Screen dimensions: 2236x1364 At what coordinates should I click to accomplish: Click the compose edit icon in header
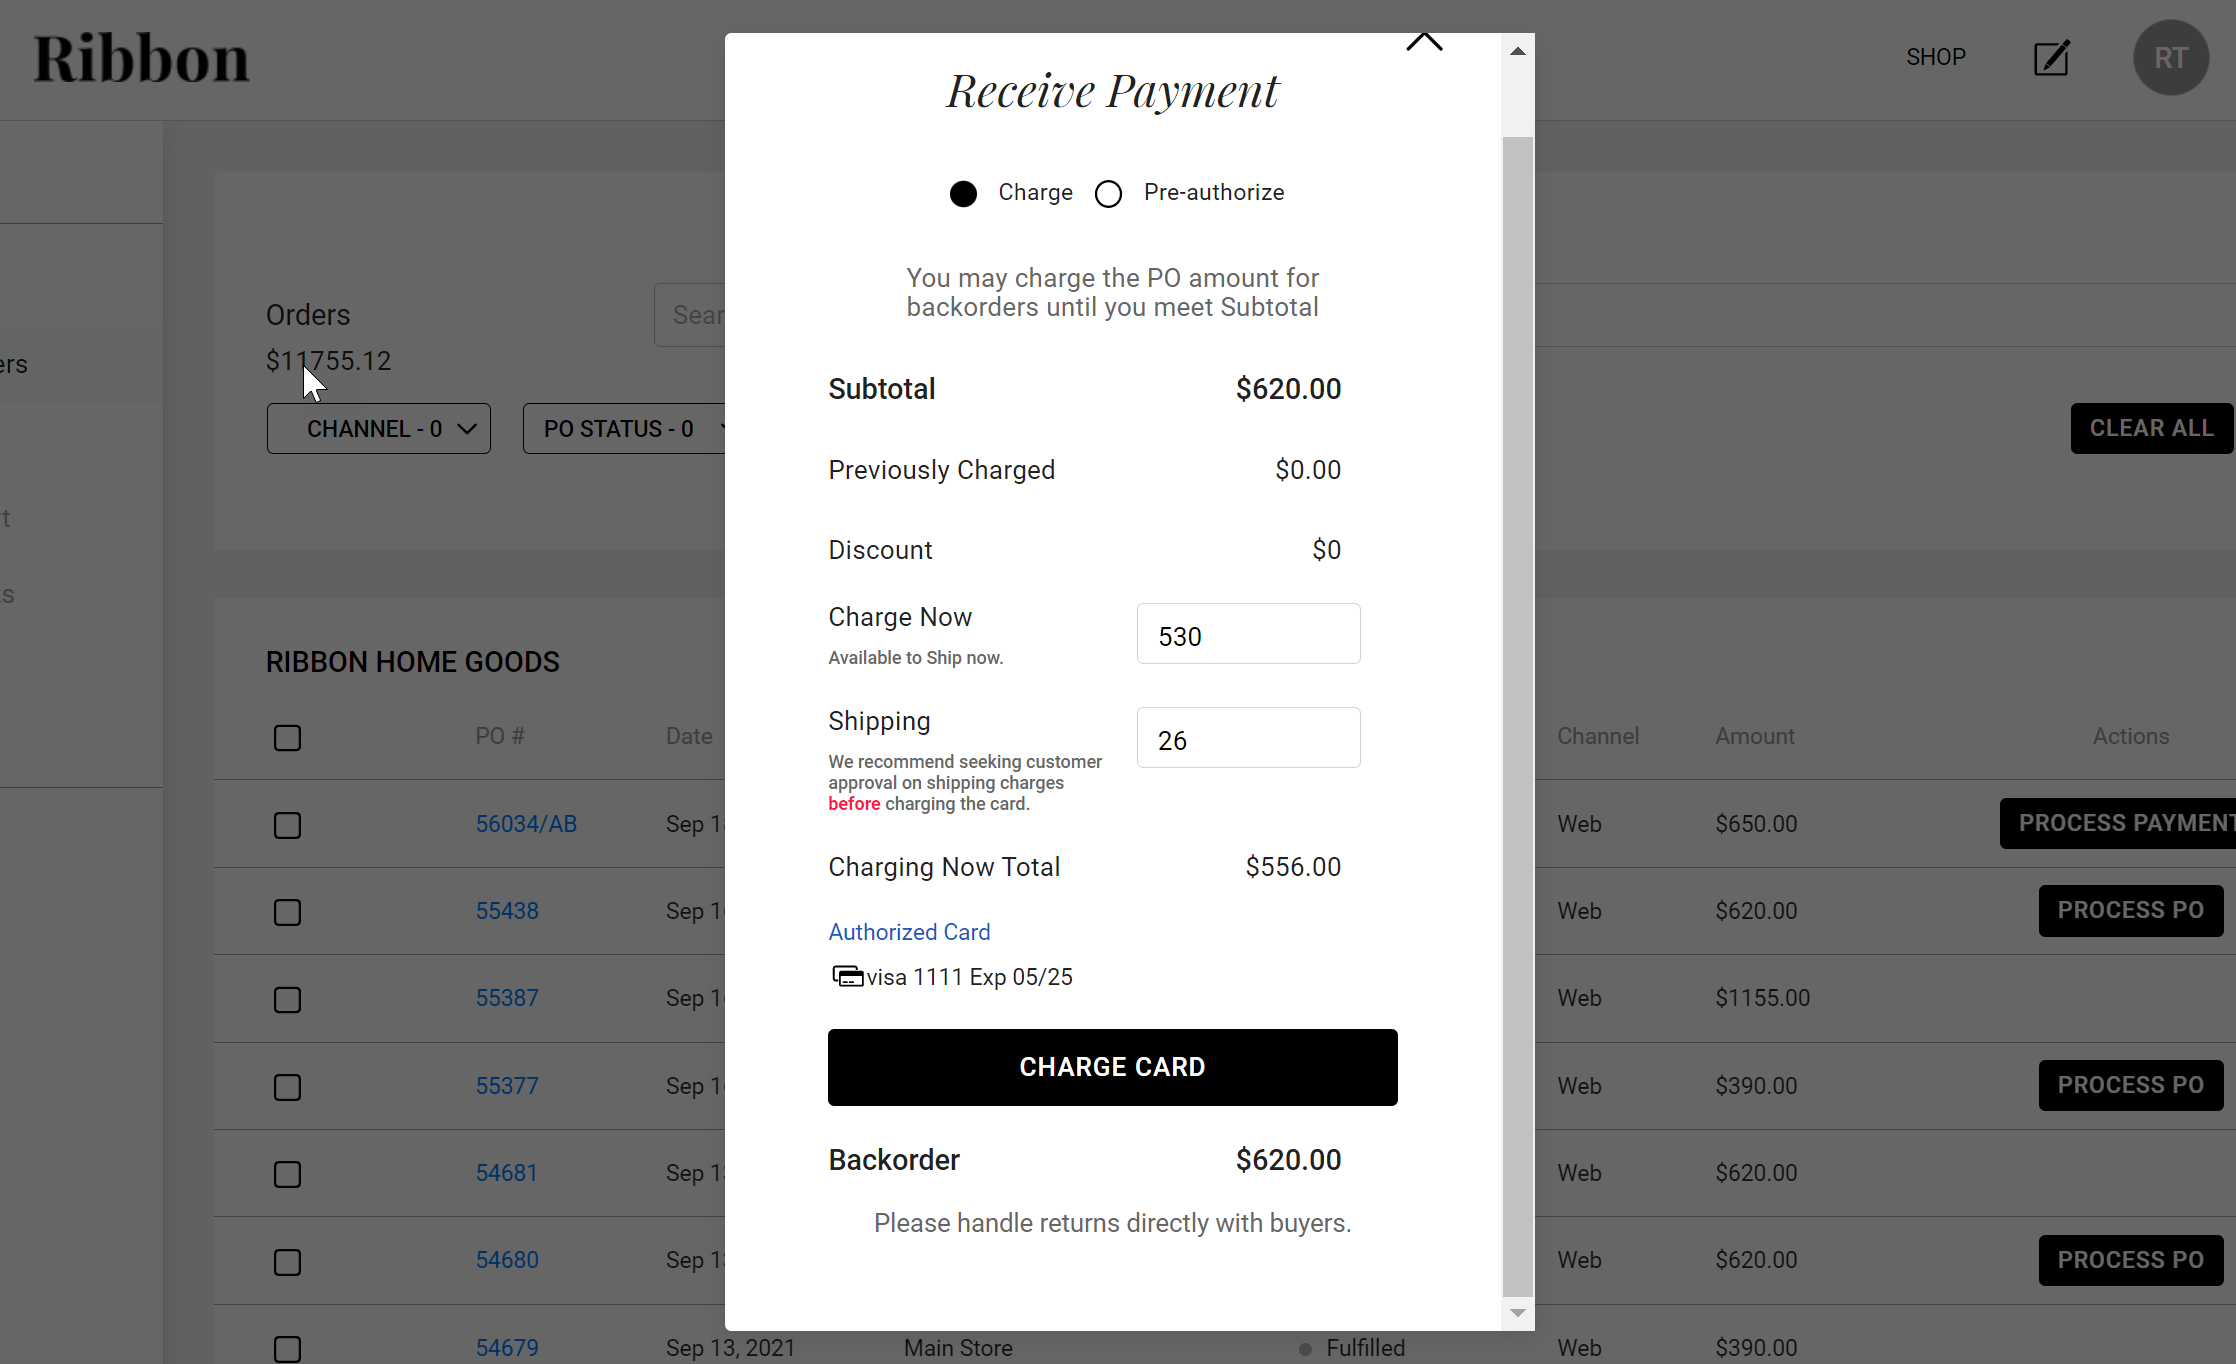[x=2051, y=58]
